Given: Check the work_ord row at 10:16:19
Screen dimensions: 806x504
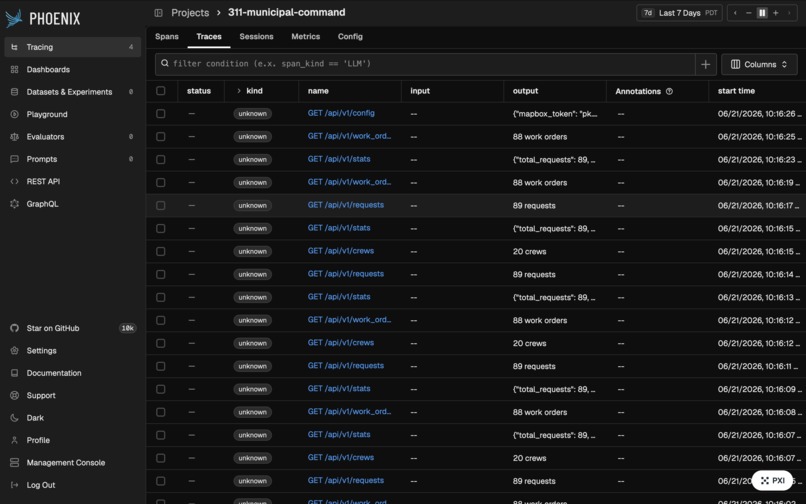Looking at the screenshot, I should pyautogui.click(x=160, y=182).
